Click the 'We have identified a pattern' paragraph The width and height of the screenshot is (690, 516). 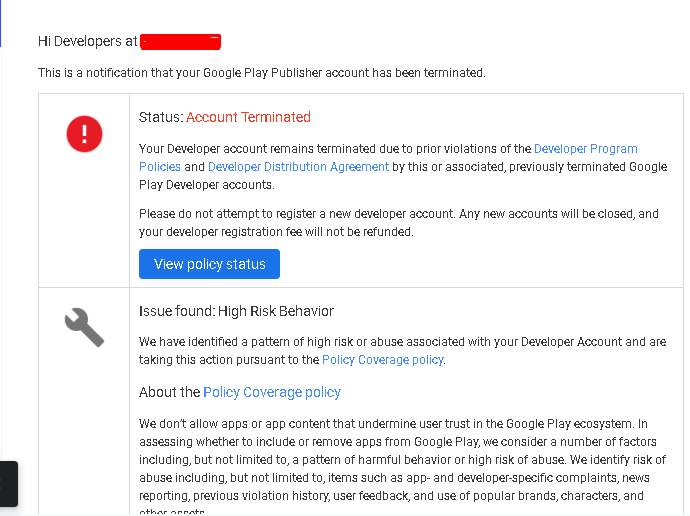click(402, 351)
